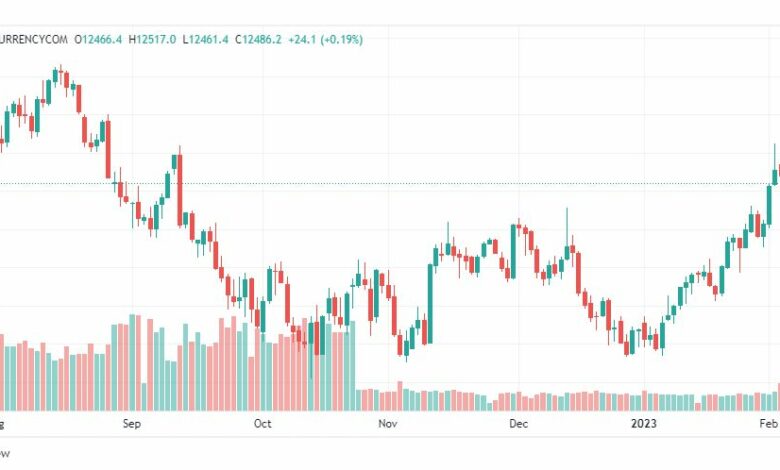This screenshot has width=780, height=470.
Task: Select the Sep label on time axis
Action: [133, 424]
